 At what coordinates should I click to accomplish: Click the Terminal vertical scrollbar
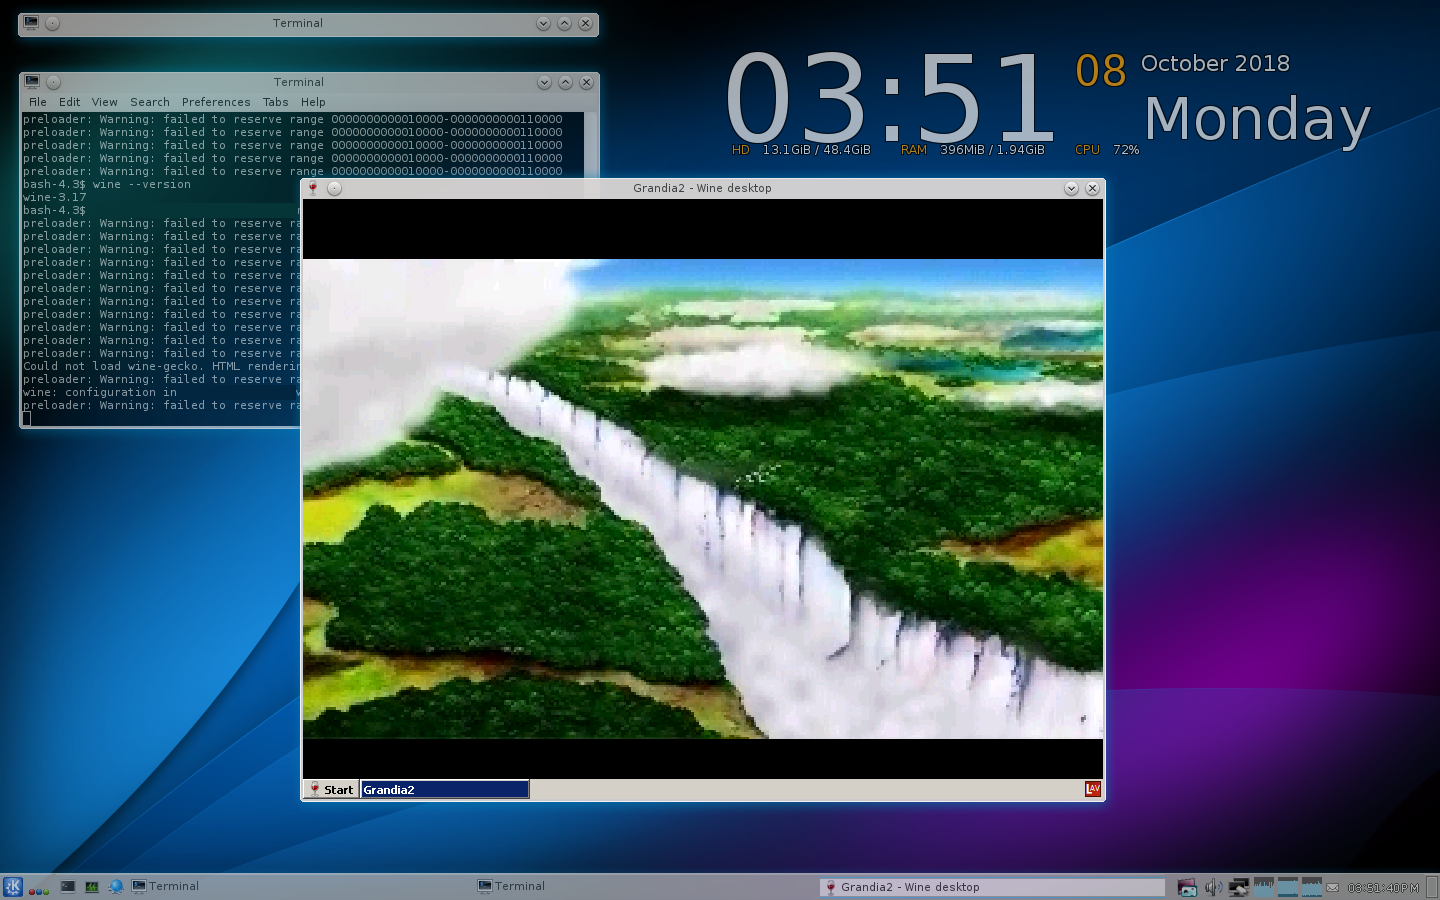click(591, 143)
